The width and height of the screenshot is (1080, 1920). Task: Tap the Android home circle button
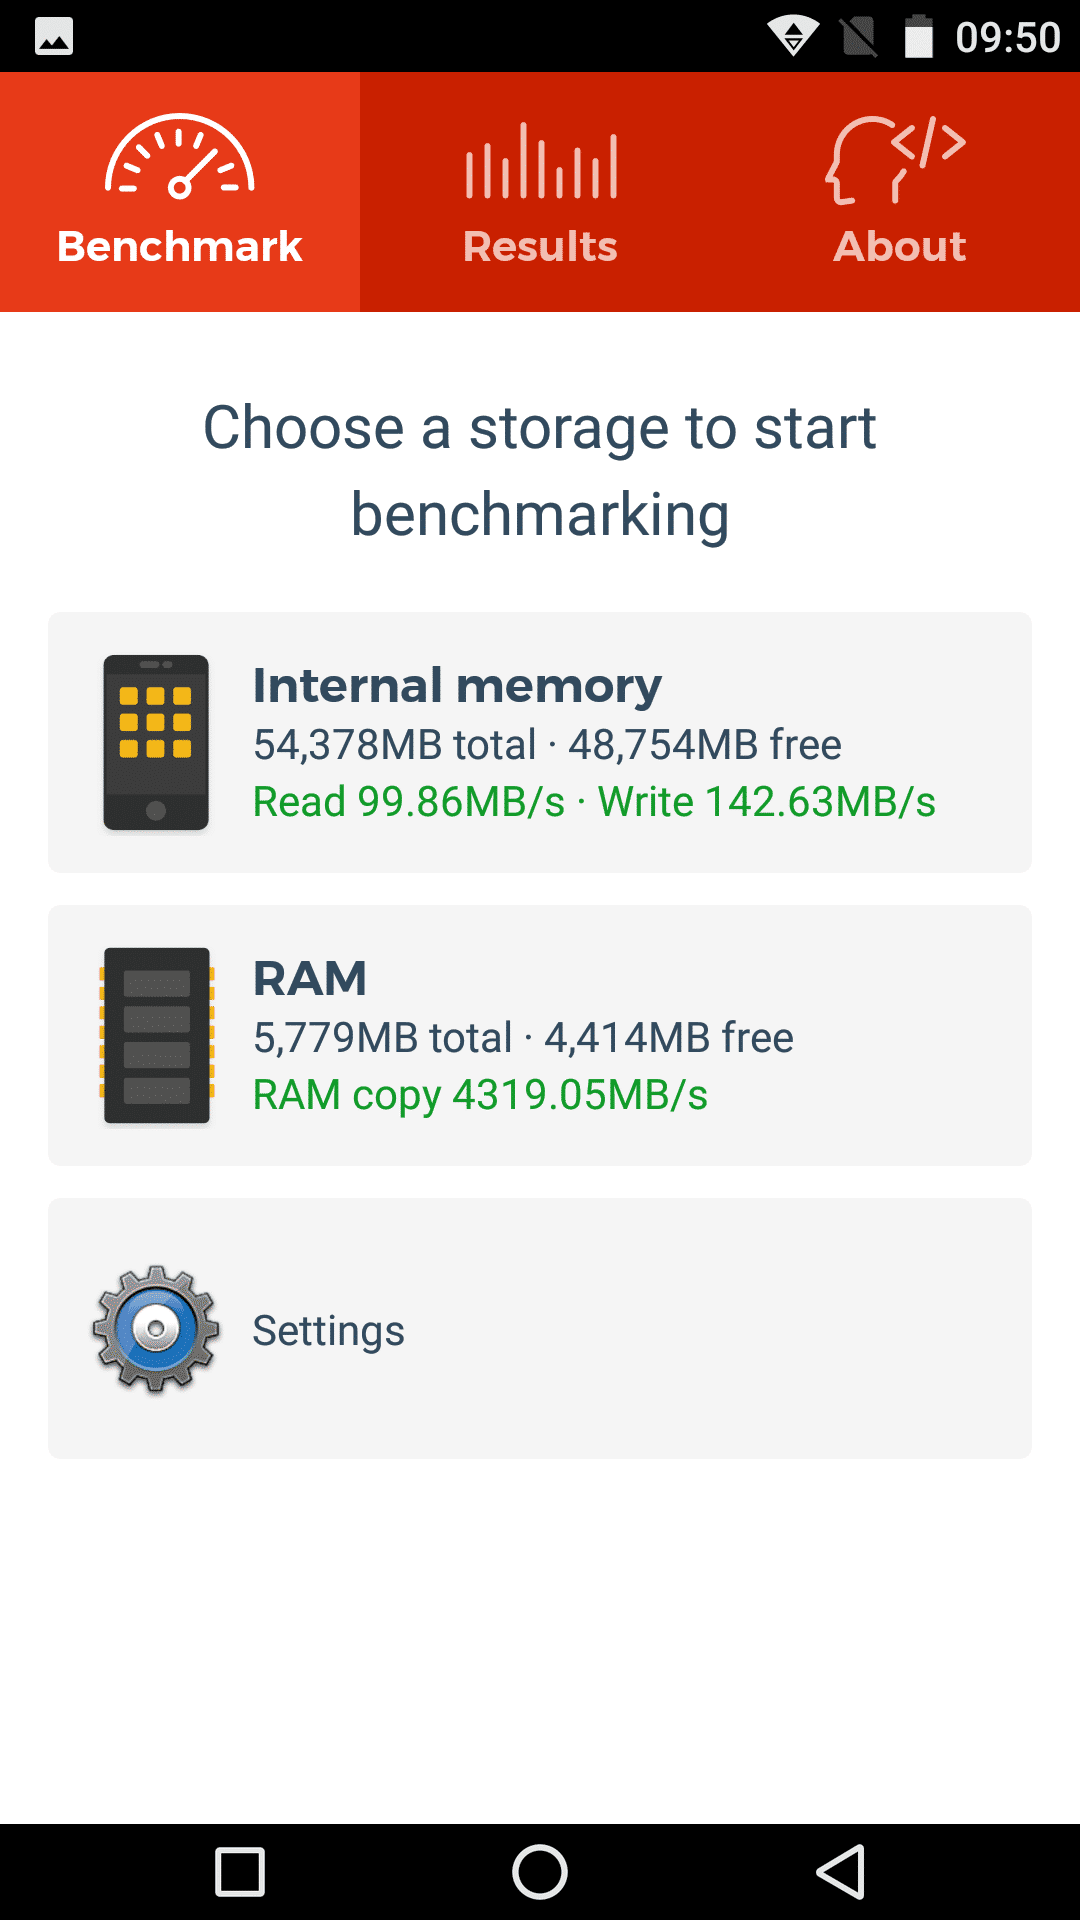tap(540, 1872)
